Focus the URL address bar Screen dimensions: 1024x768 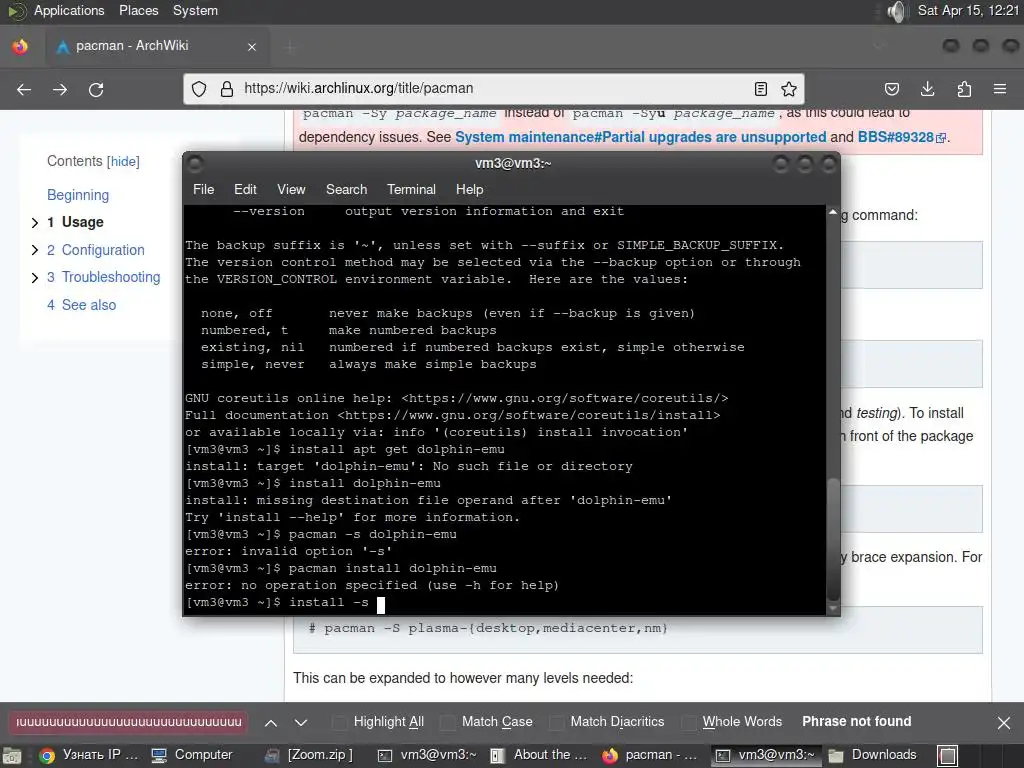493,89
